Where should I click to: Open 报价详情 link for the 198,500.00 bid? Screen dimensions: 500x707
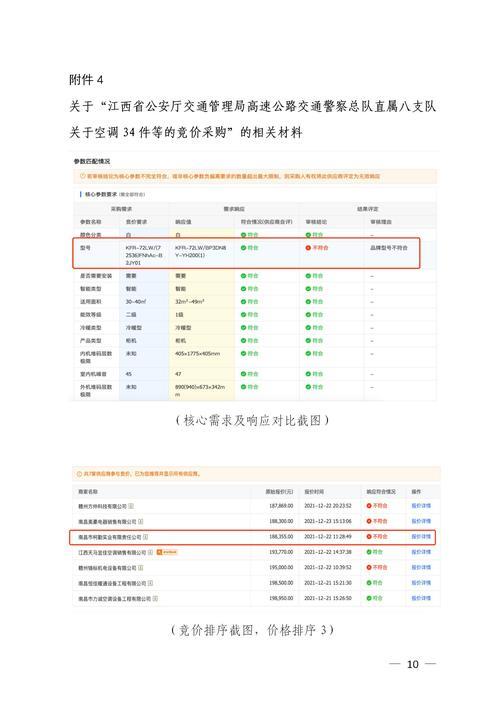coord(421,583)
